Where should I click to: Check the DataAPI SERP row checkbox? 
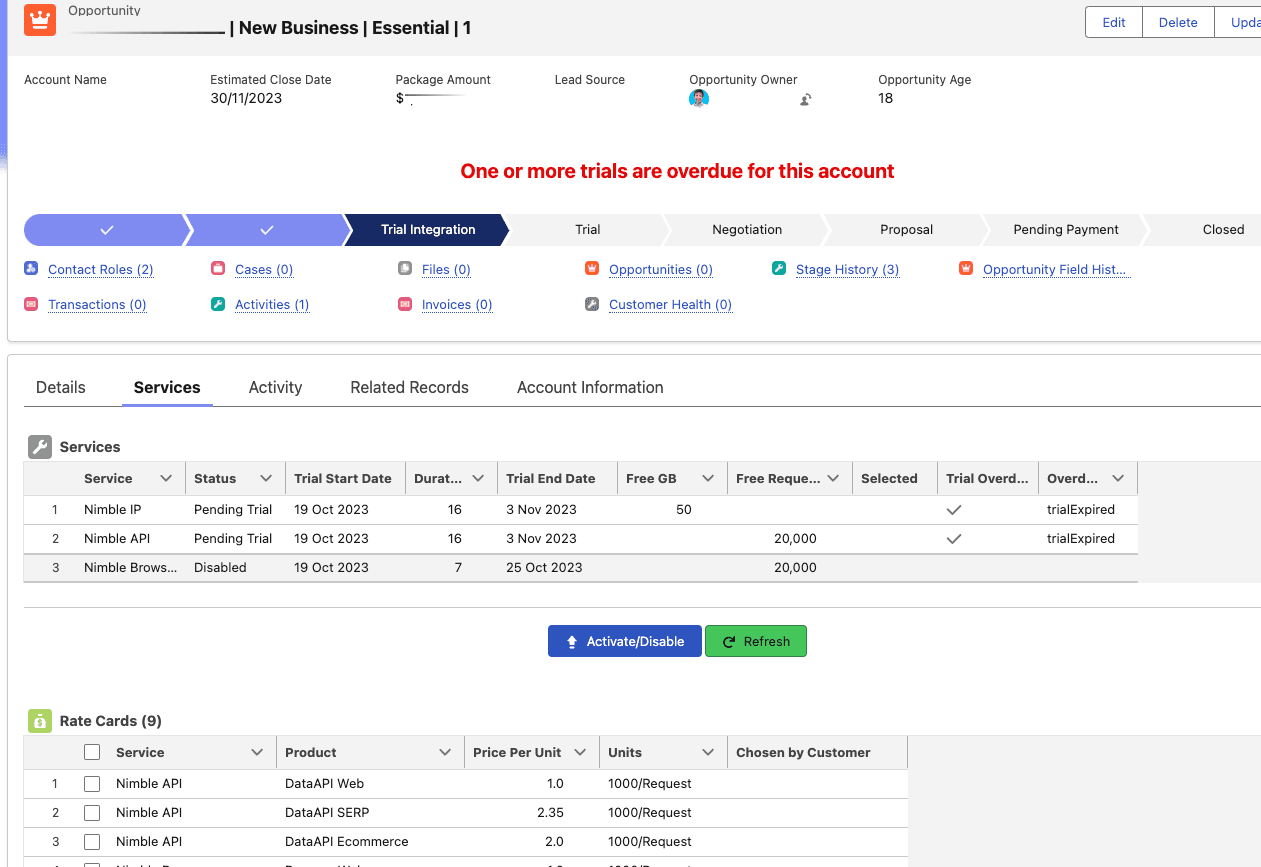(92, 812)
